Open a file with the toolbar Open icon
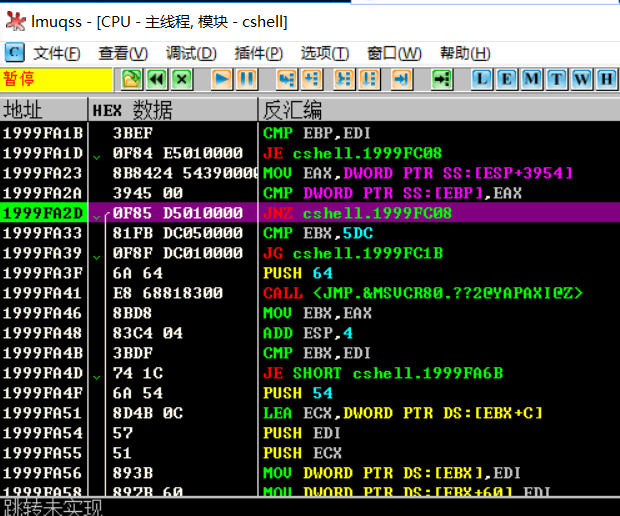 tap(132, 79)
